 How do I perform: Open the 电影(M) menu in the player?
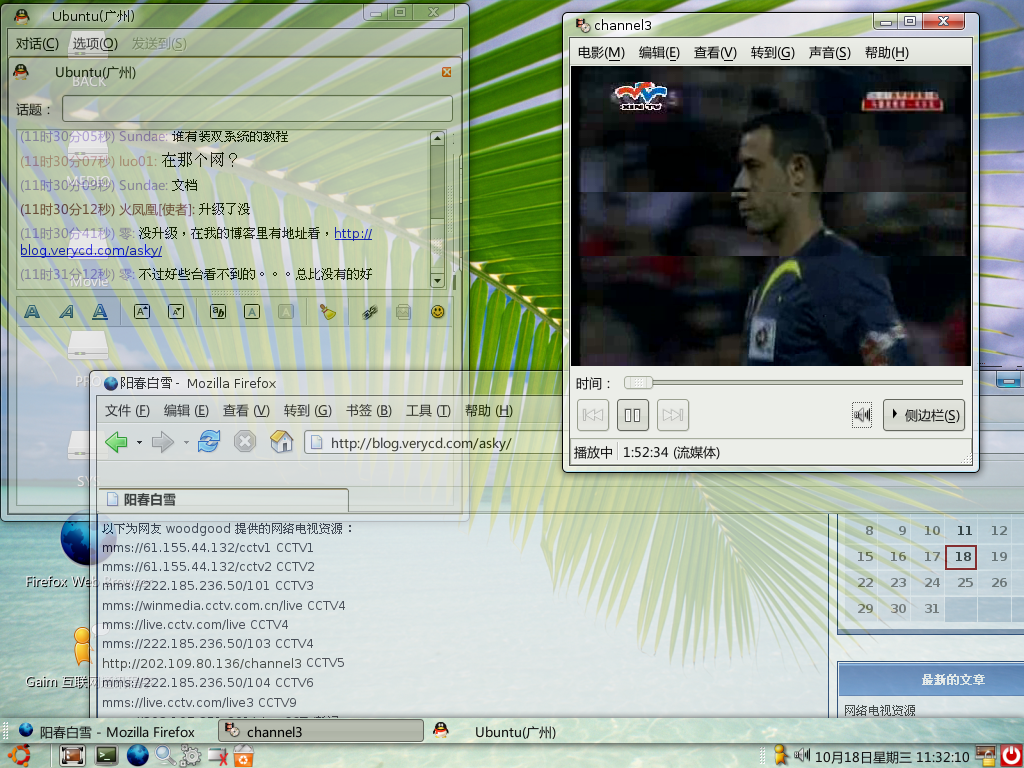coord(601,53)
